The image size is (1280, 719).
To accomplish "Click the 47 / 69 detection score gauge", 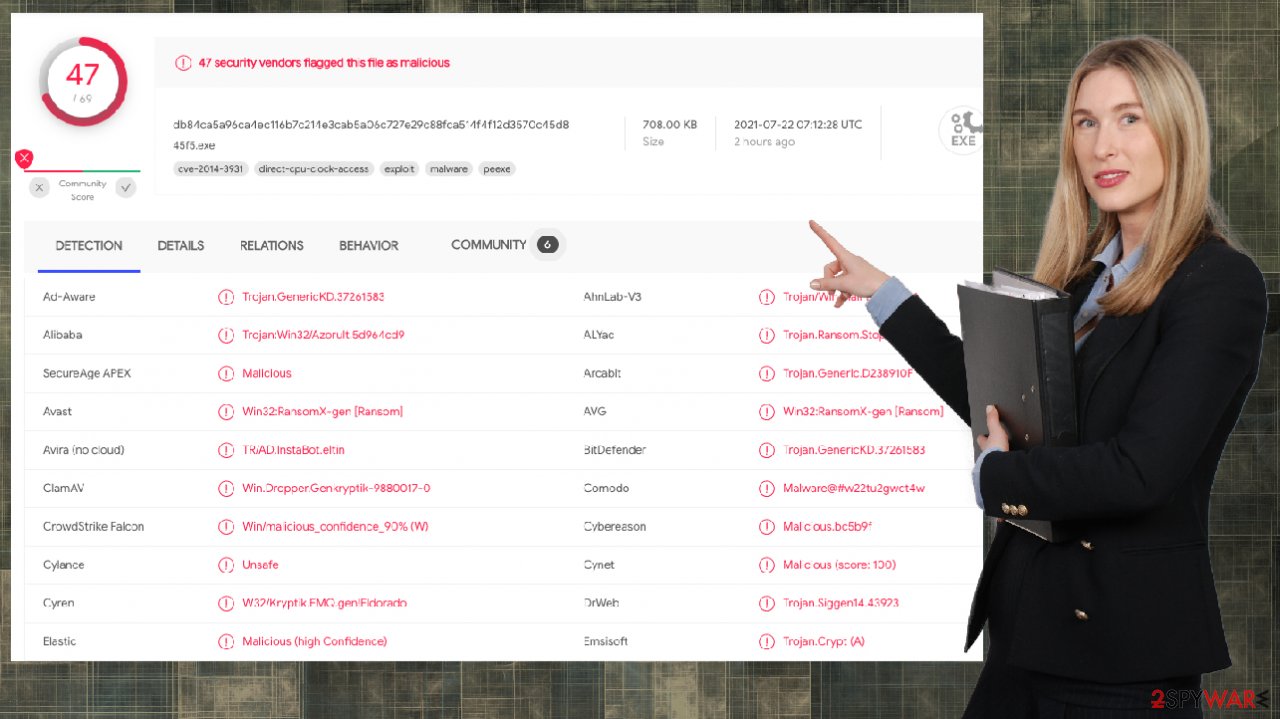I will [83, 82].
